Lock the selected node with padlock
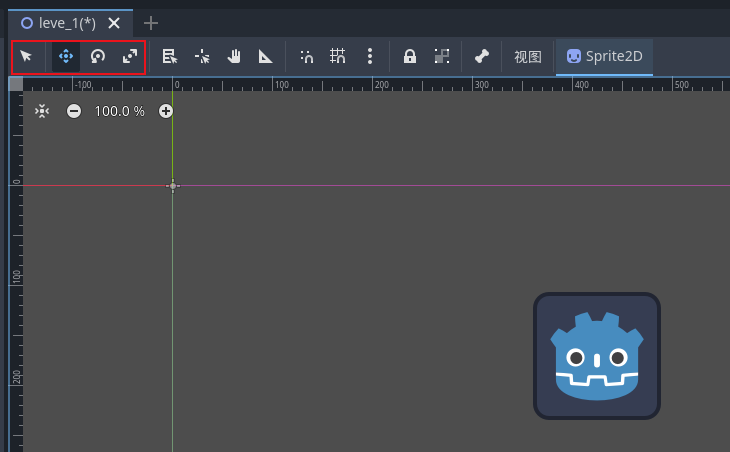Image resolution: width=730 pixels, height=452 pixels. point(410,57)
